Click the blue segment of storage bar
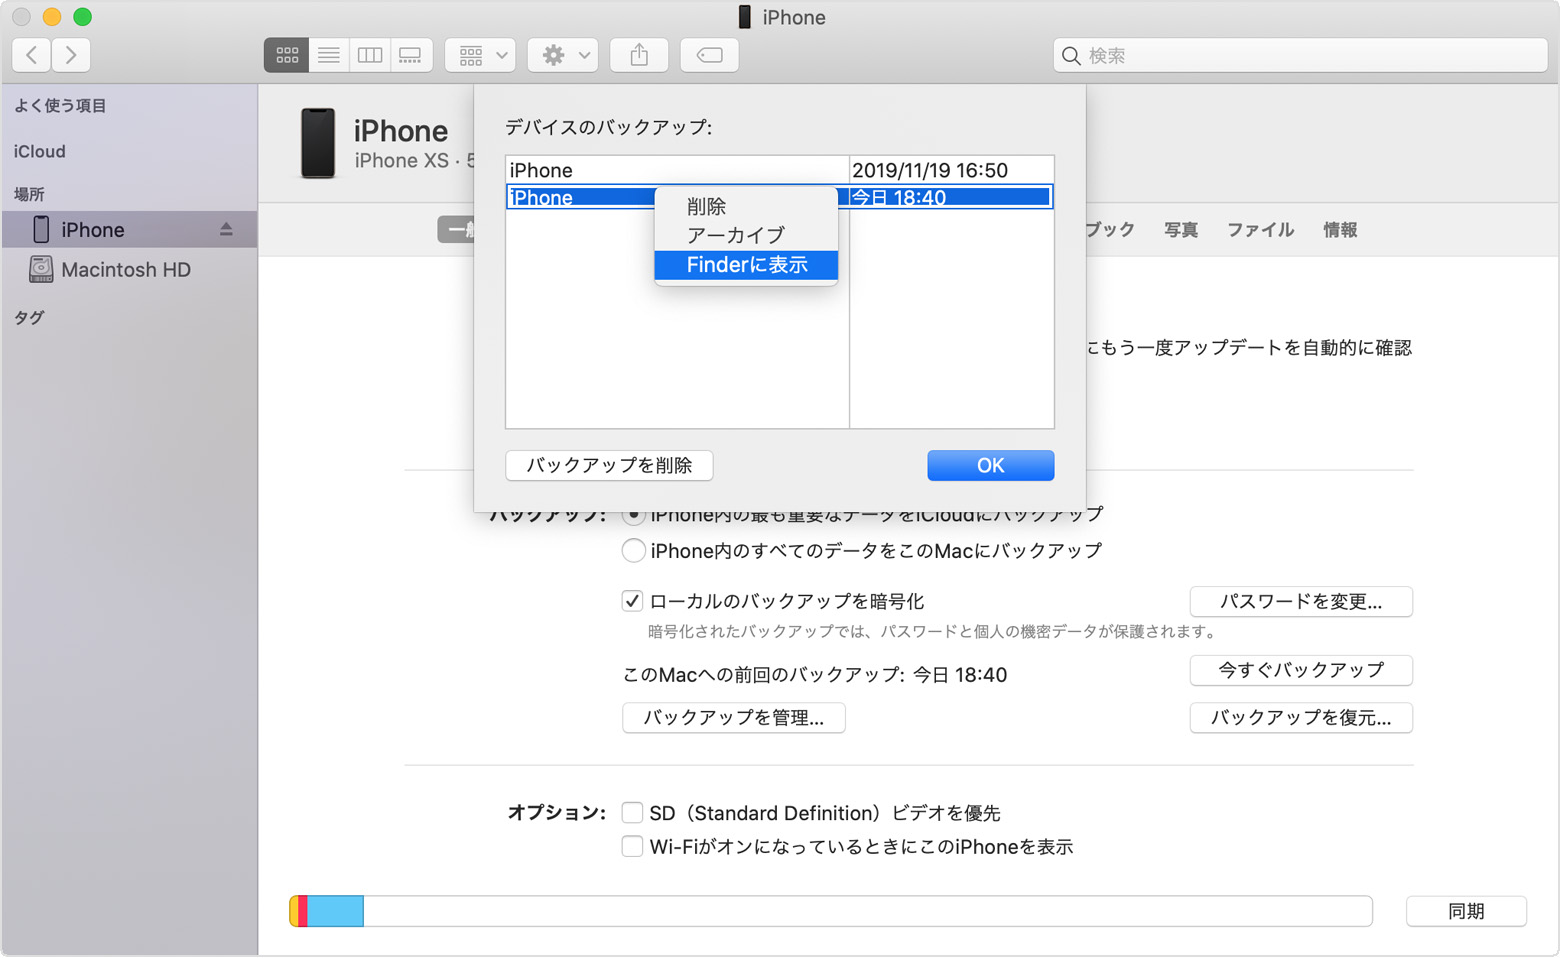Screen dimensions: 1560x958 (x=335, y=911)
